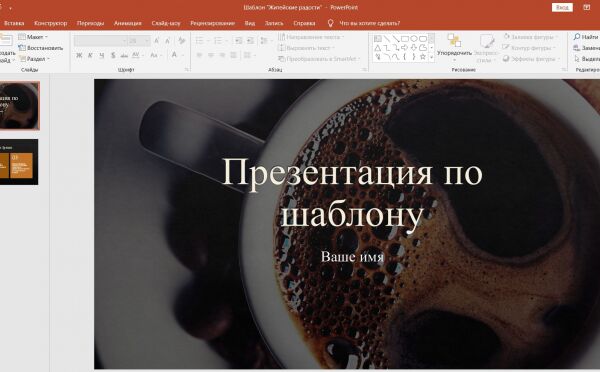600x372 pixels.
Task: Open the Макет layout dropdown
Action: click(x=33, y=37)
